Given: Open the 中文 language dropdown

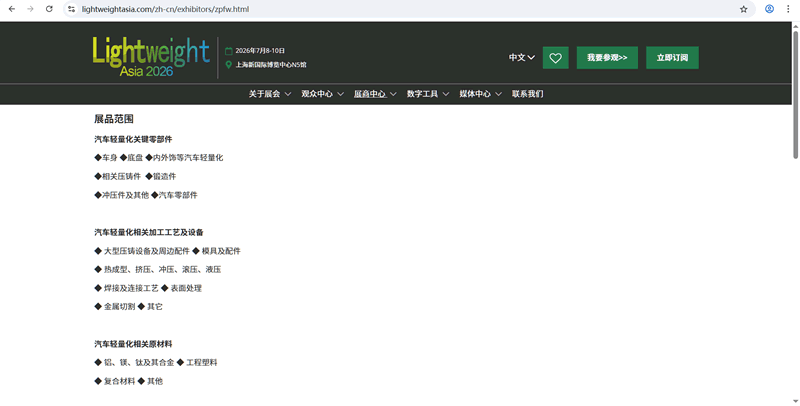Looking at the screenshot, I should click(521, 58).
